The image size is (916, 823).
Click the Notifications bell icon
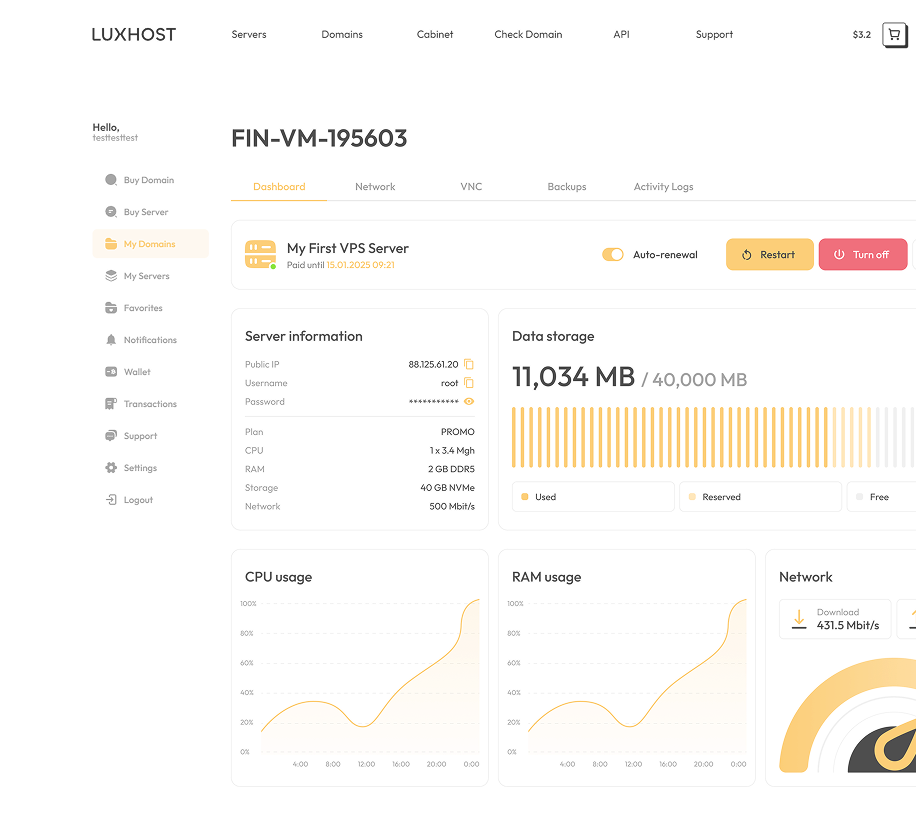click(111, 340)
